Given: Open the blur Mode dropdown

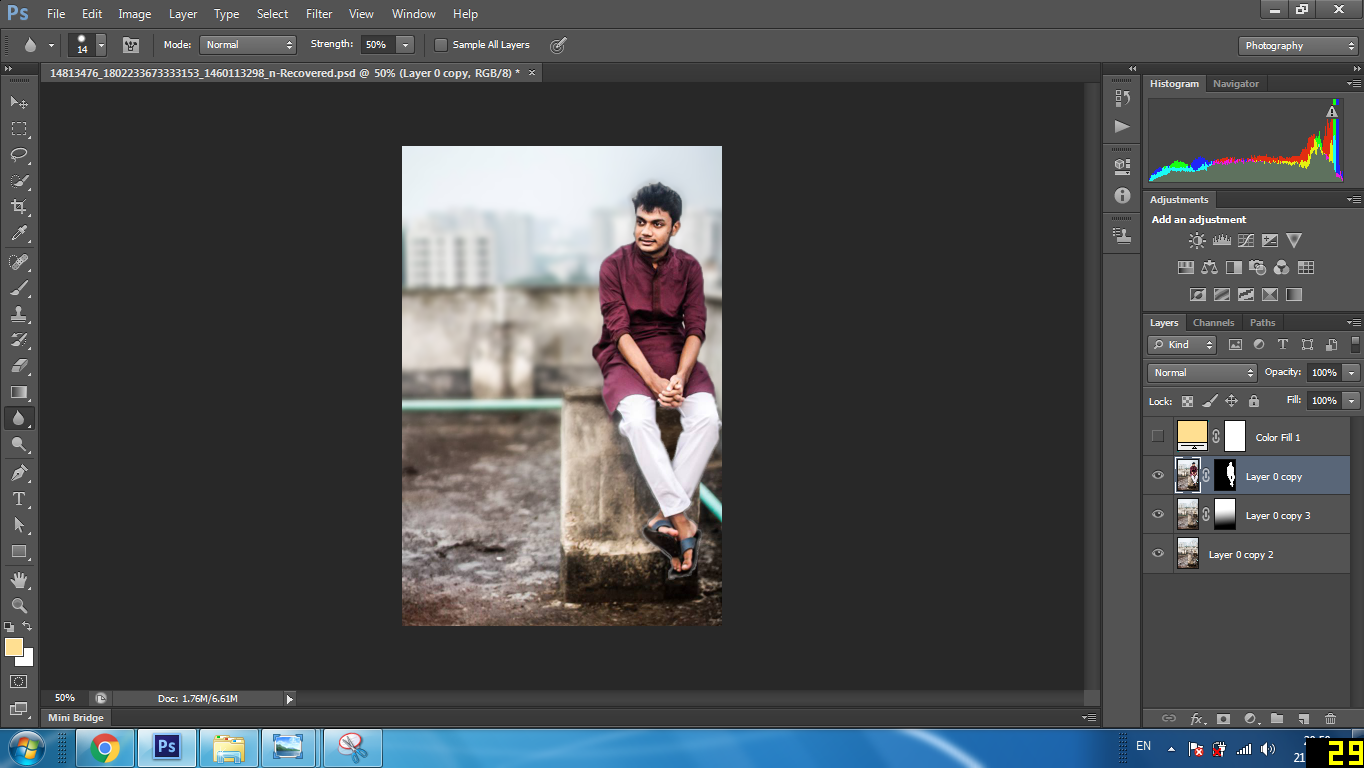Looking at the screenshot, I should point(248,45).
